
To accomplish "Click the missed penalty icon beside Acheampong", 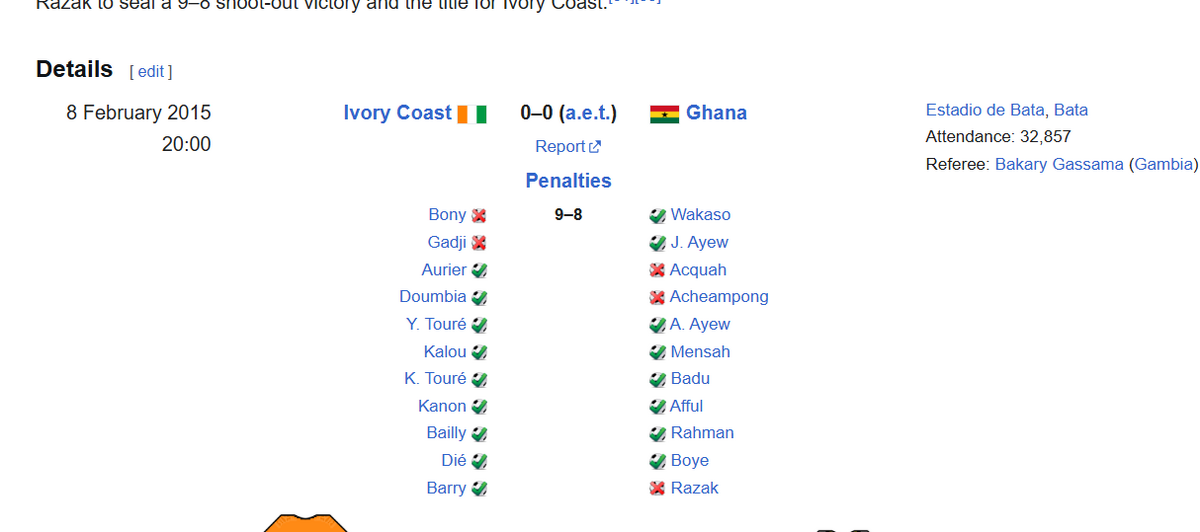I will pyautogui.click(x=657, y=297).
